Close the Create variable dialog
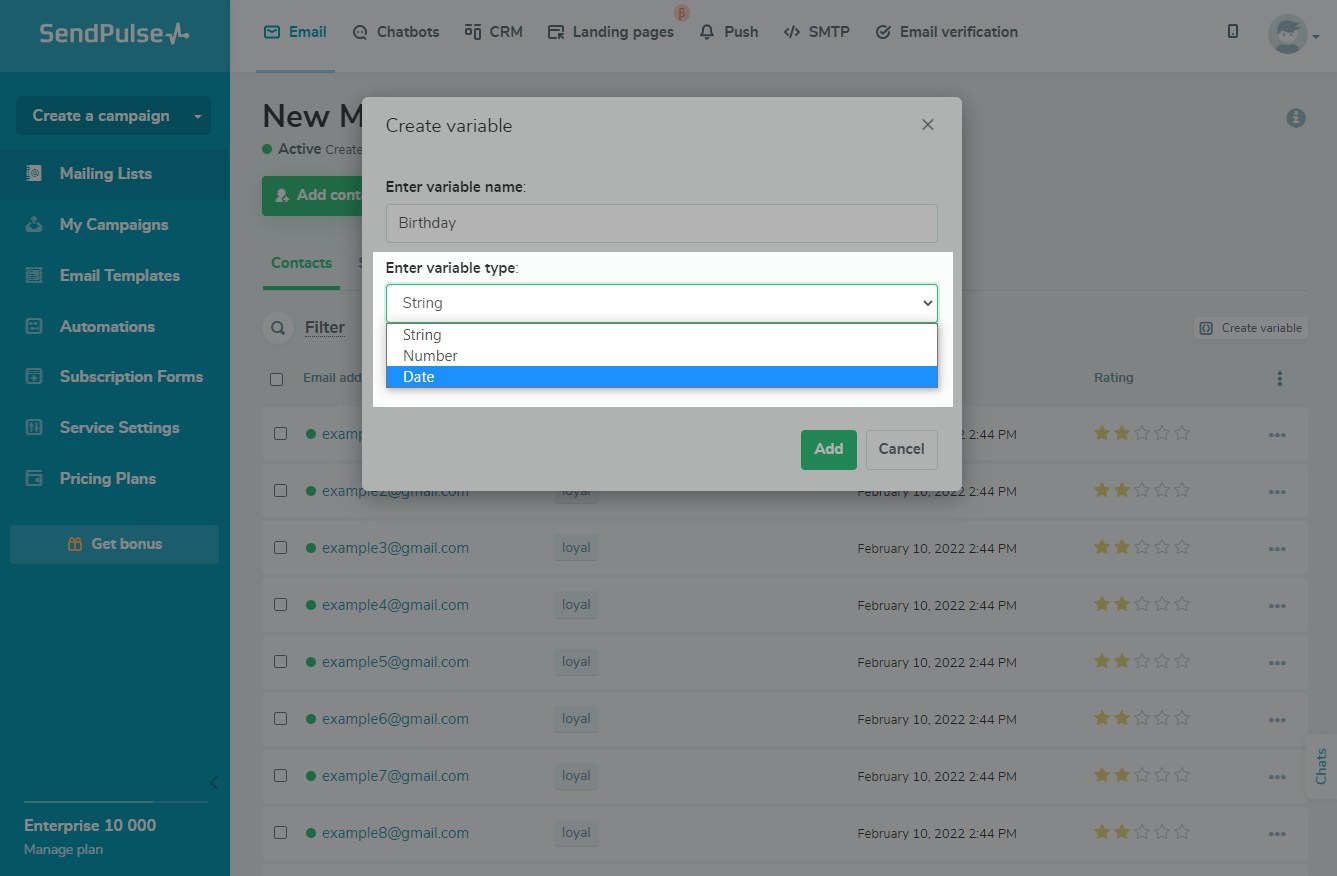 click(x=927, y=125)
